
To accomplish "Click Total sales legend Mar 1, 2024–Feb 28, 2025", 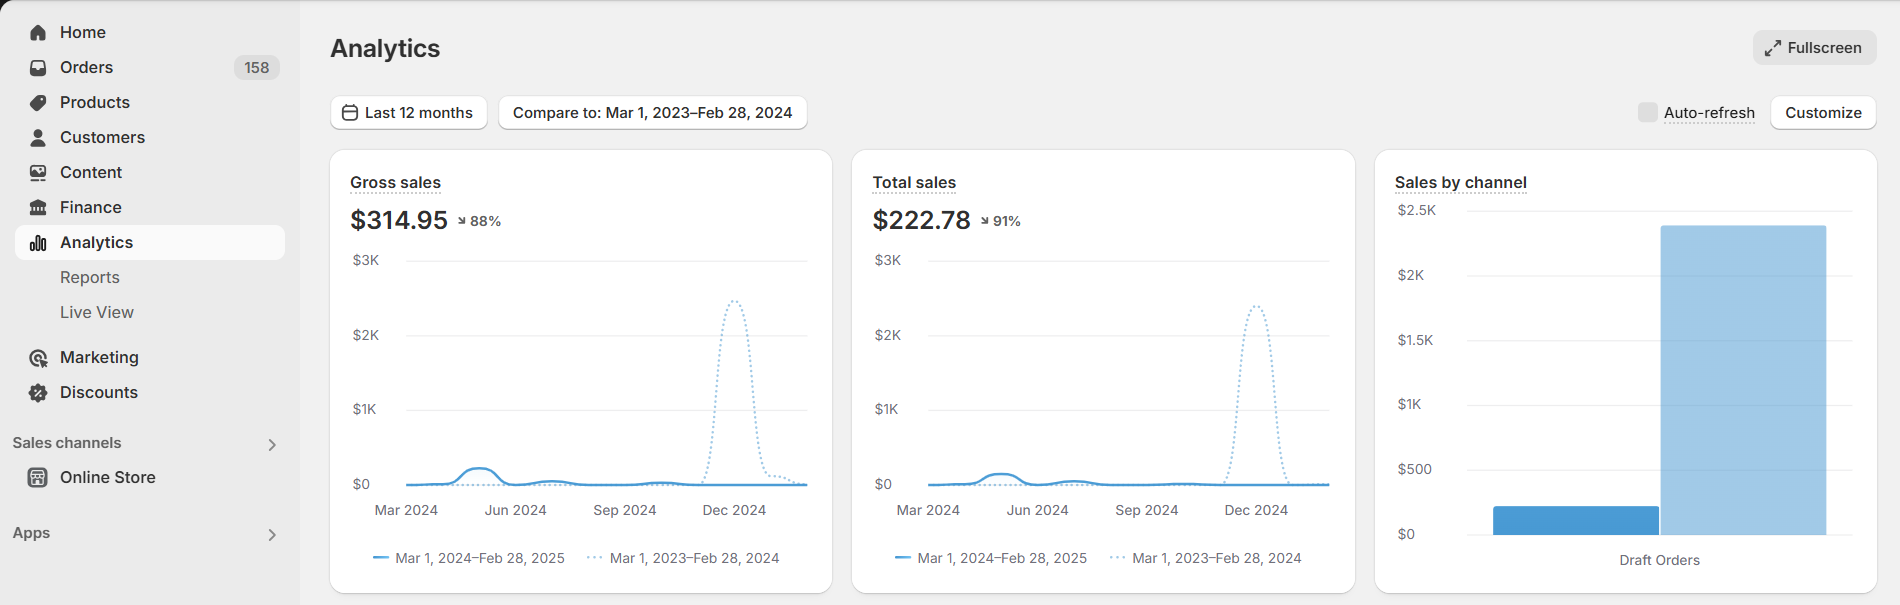I will coord(991,558).
